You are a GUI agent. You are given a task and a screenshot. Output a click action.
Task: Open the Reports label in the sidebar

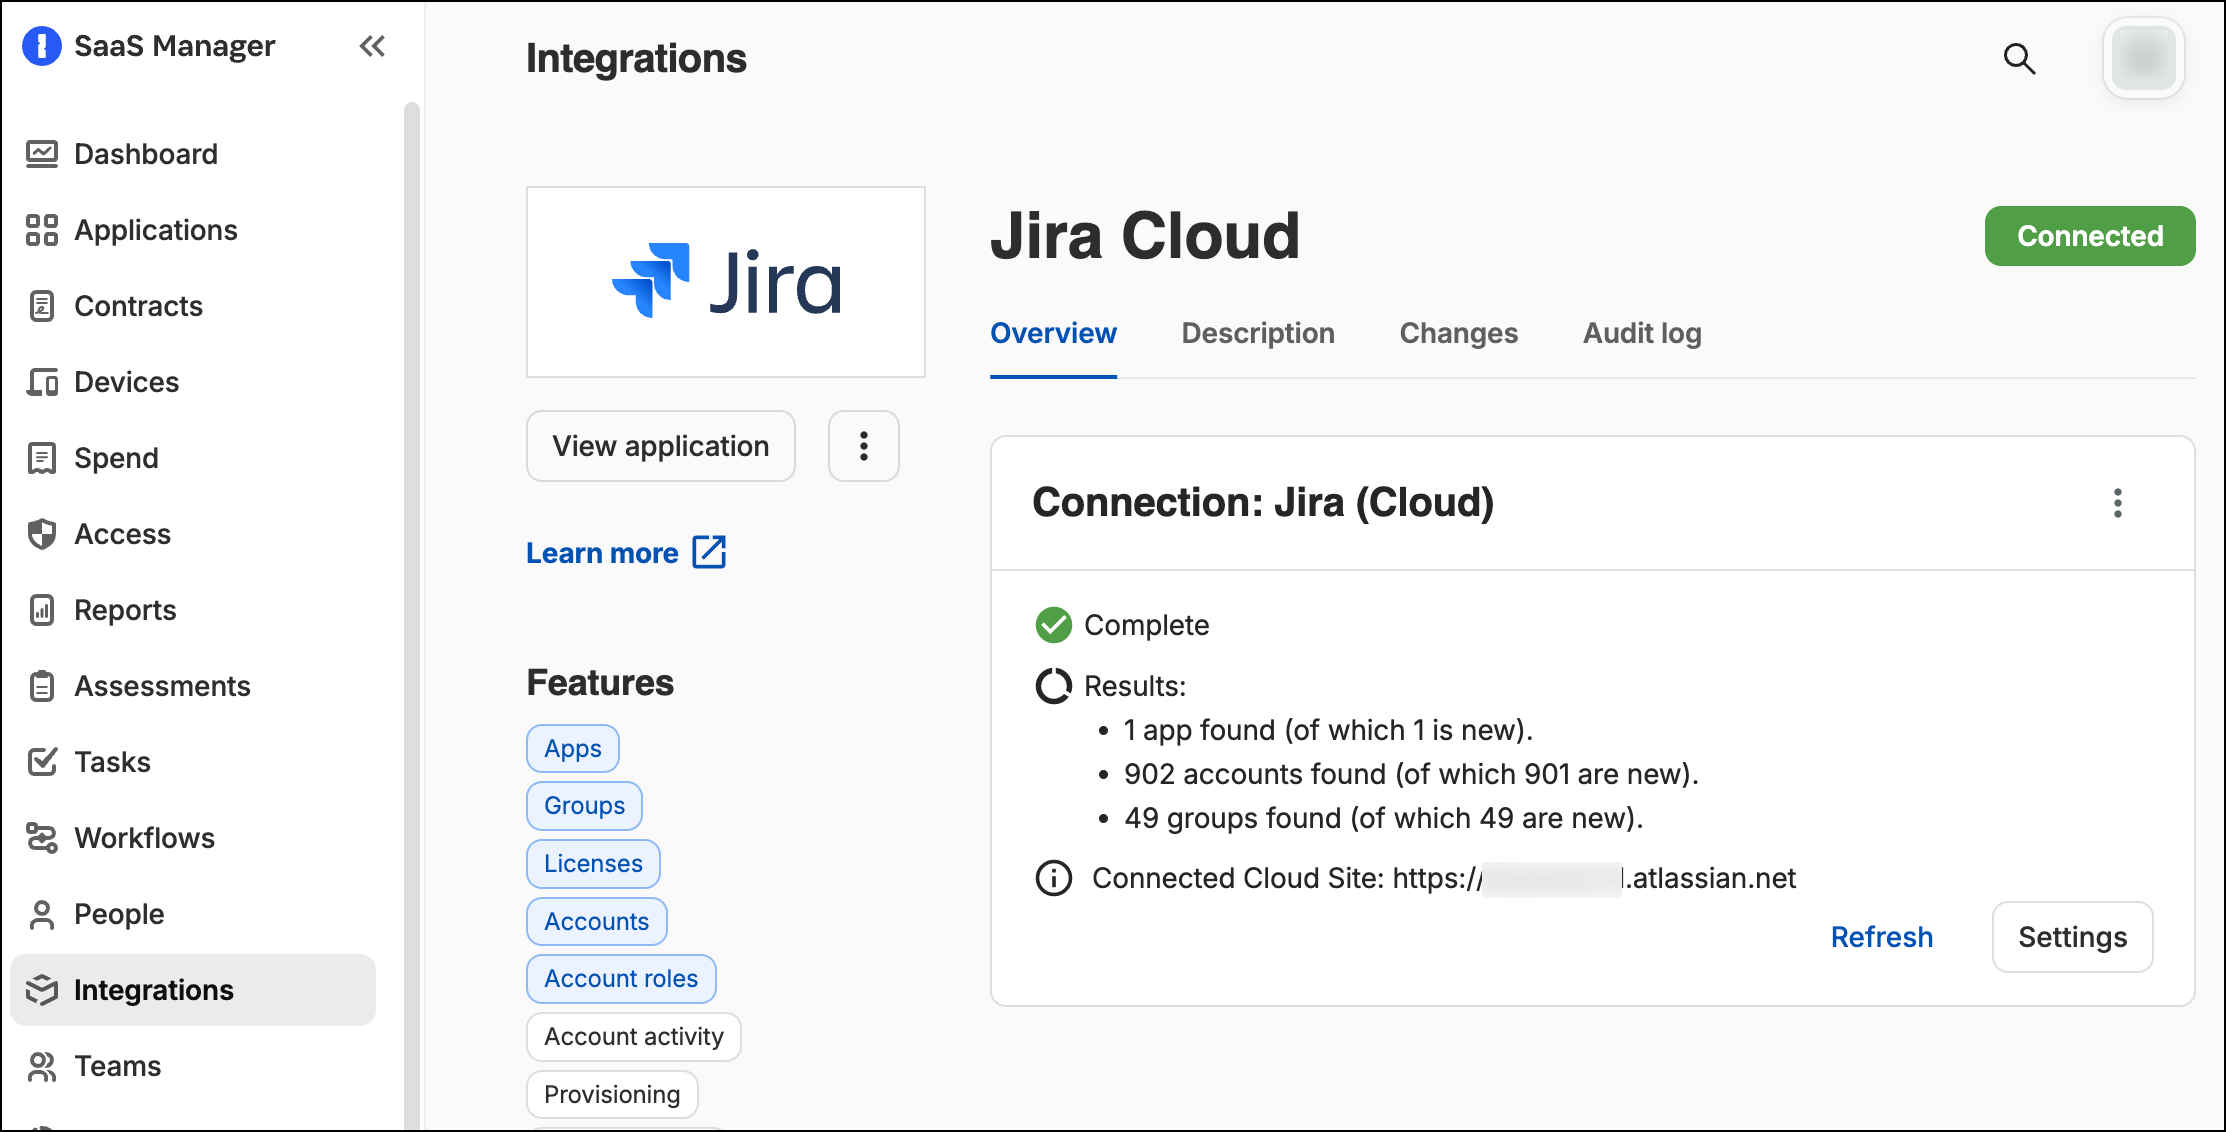(x=125, y=610)
